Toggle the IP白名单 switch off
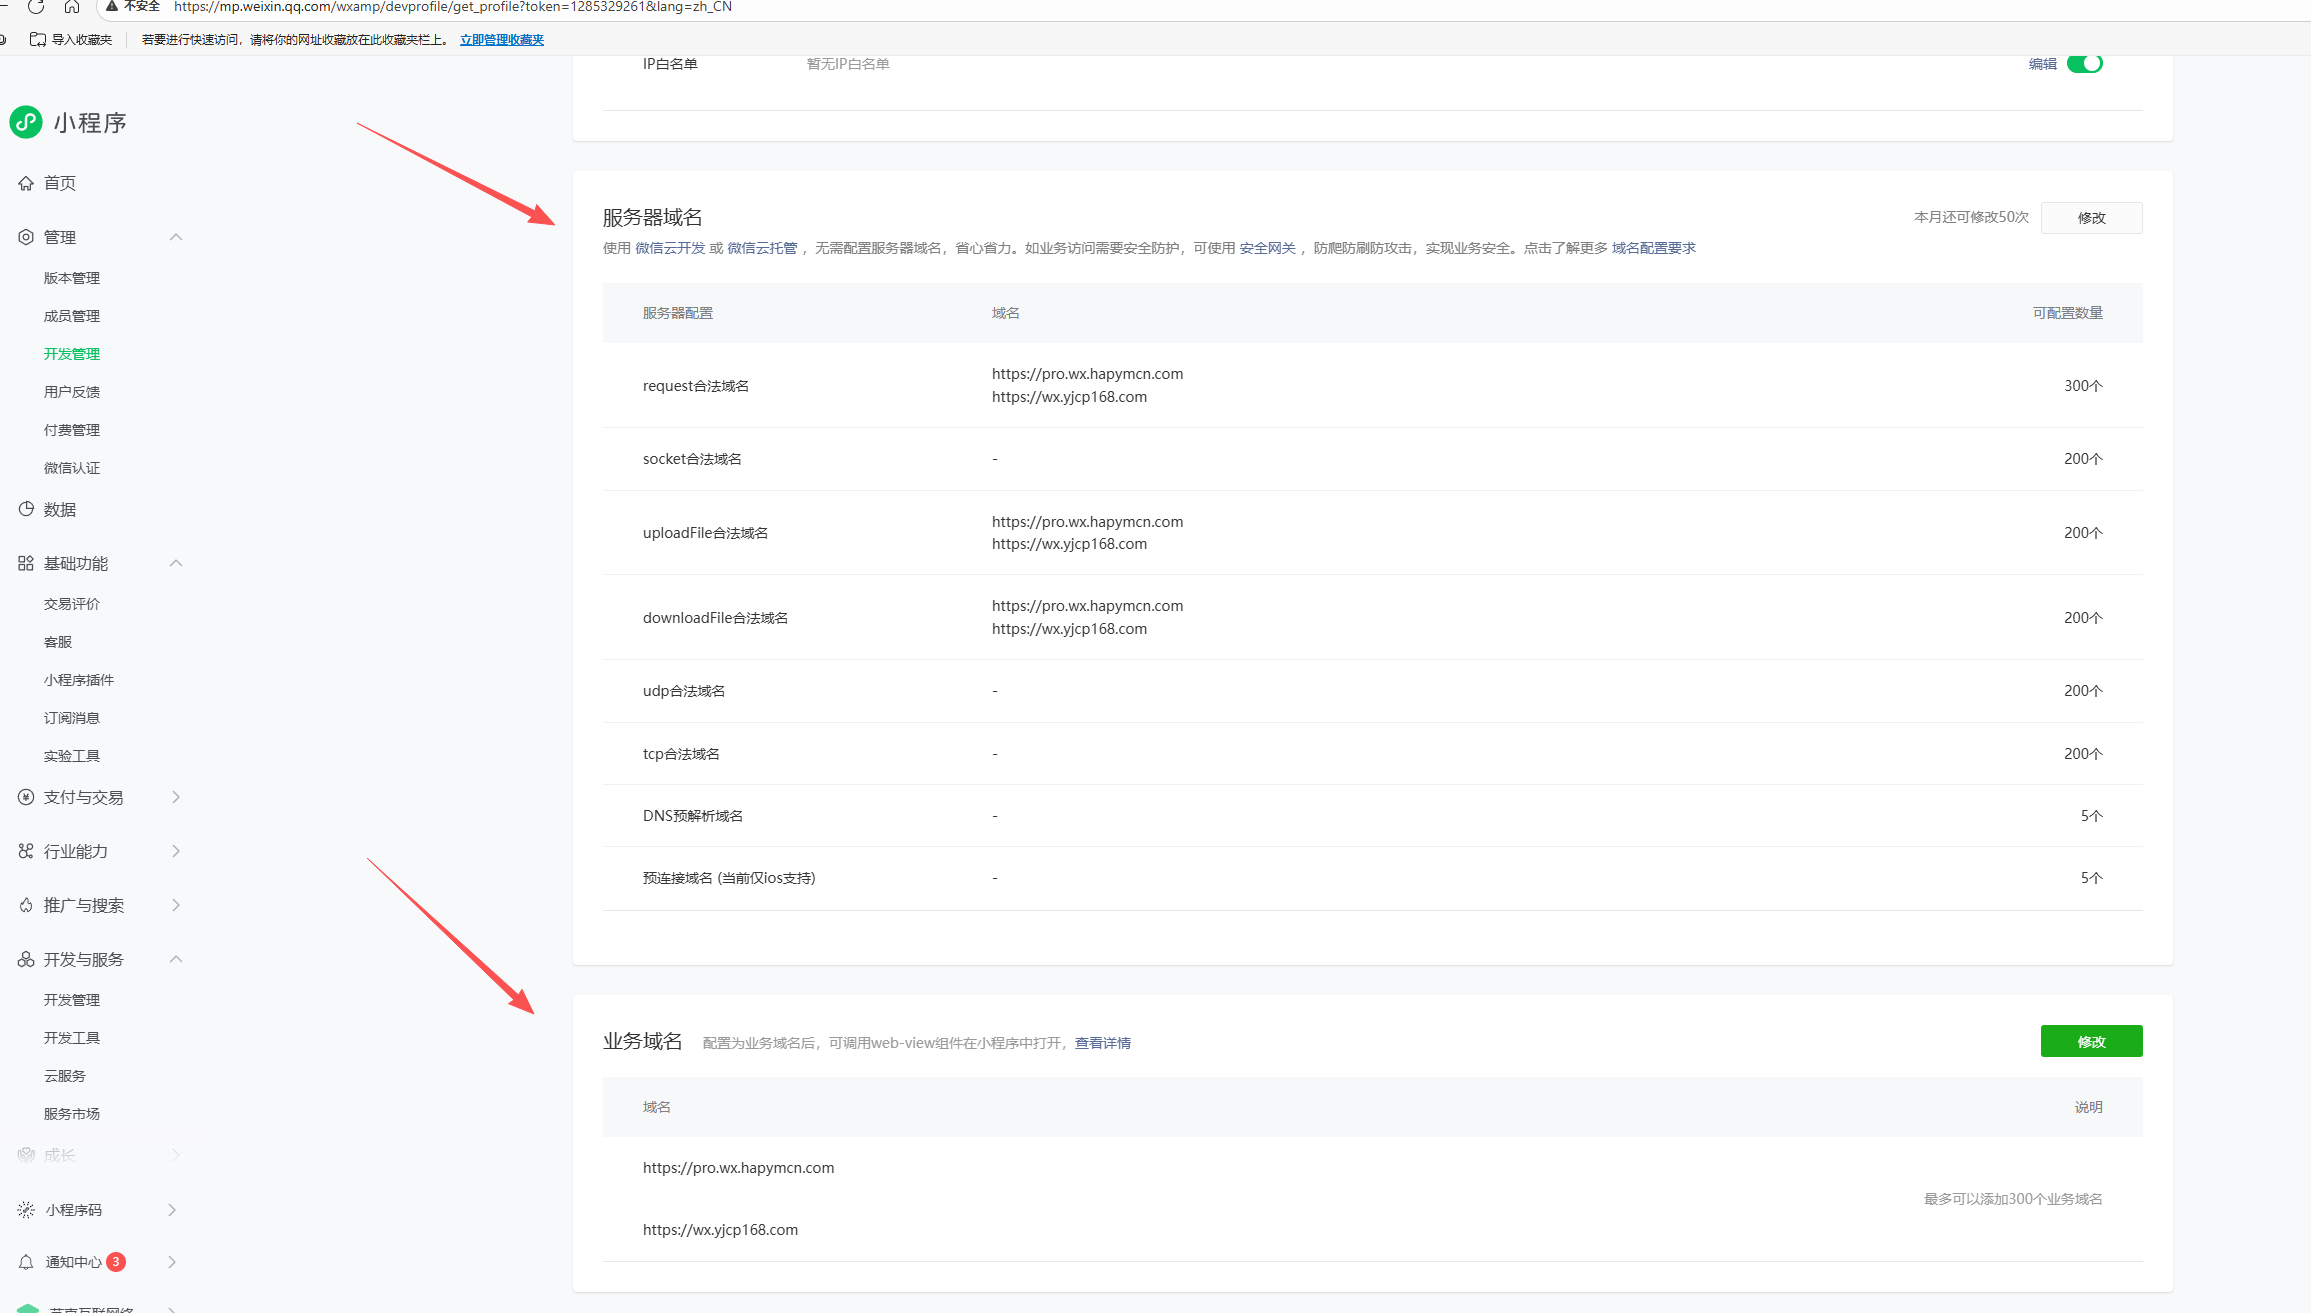Image resolution: width=2311 pixels, height=1313 pixels. 2085,64
